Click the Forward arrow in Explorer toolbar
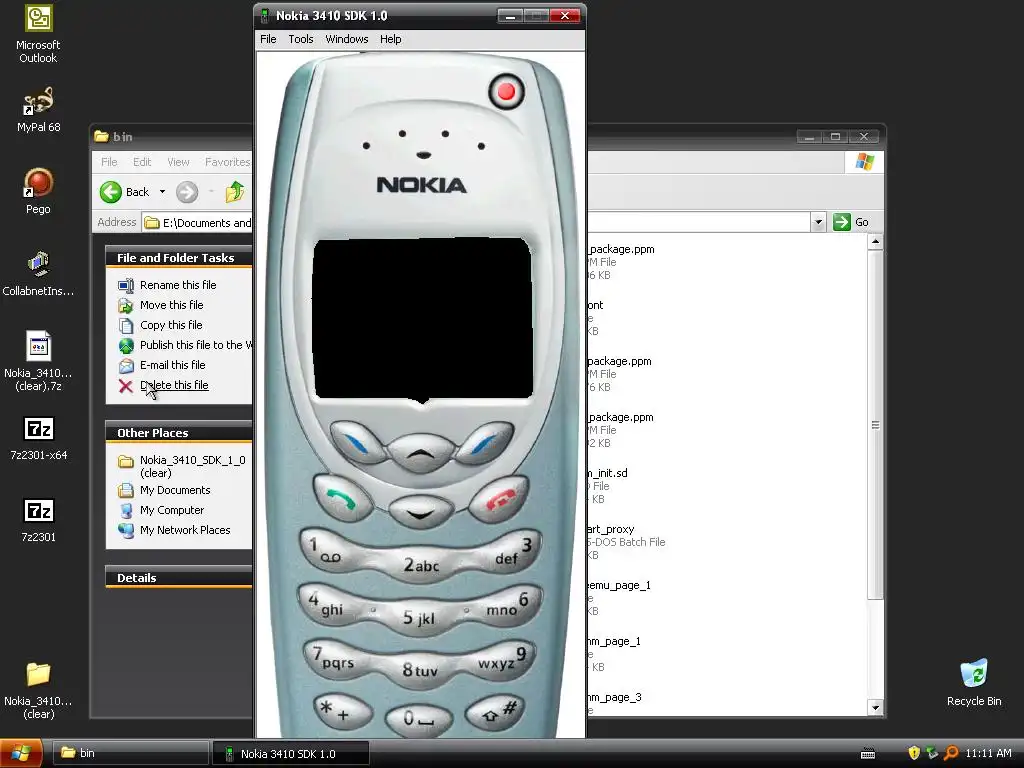 coord(187,192)
